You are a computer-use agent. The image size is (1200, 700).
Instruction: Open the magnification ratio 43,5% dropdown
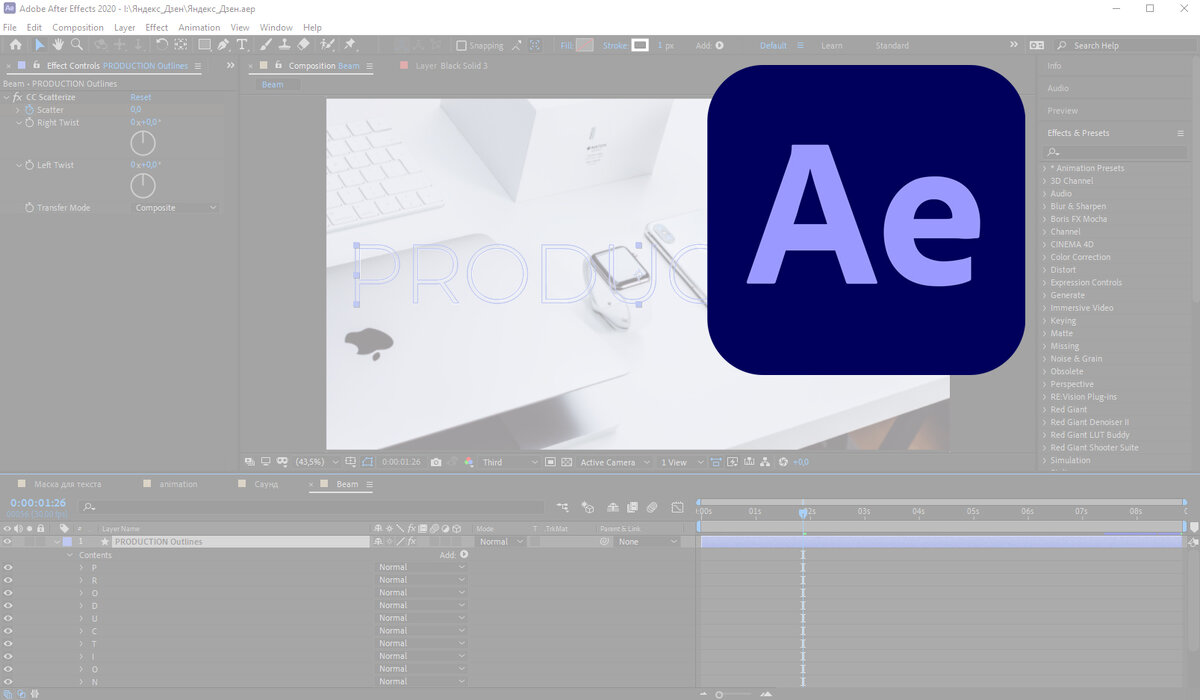pos(317,462)
